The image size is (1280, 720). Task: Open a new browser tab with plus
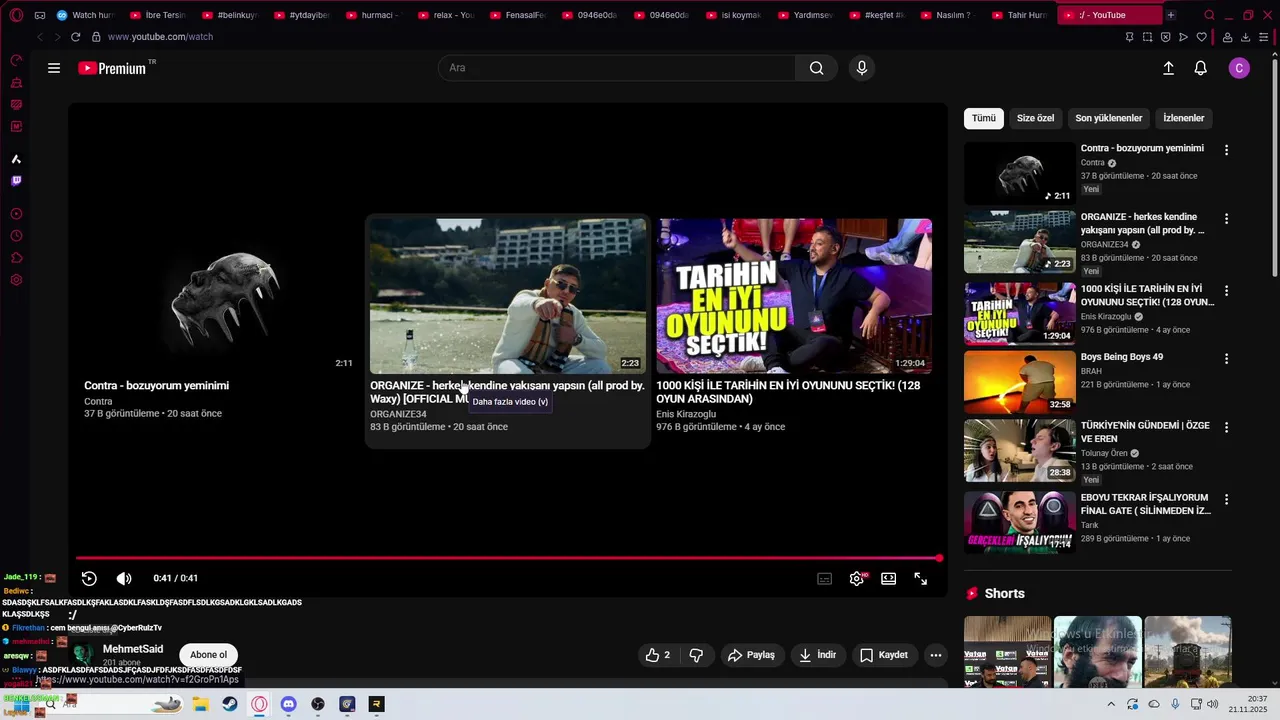1171,15
